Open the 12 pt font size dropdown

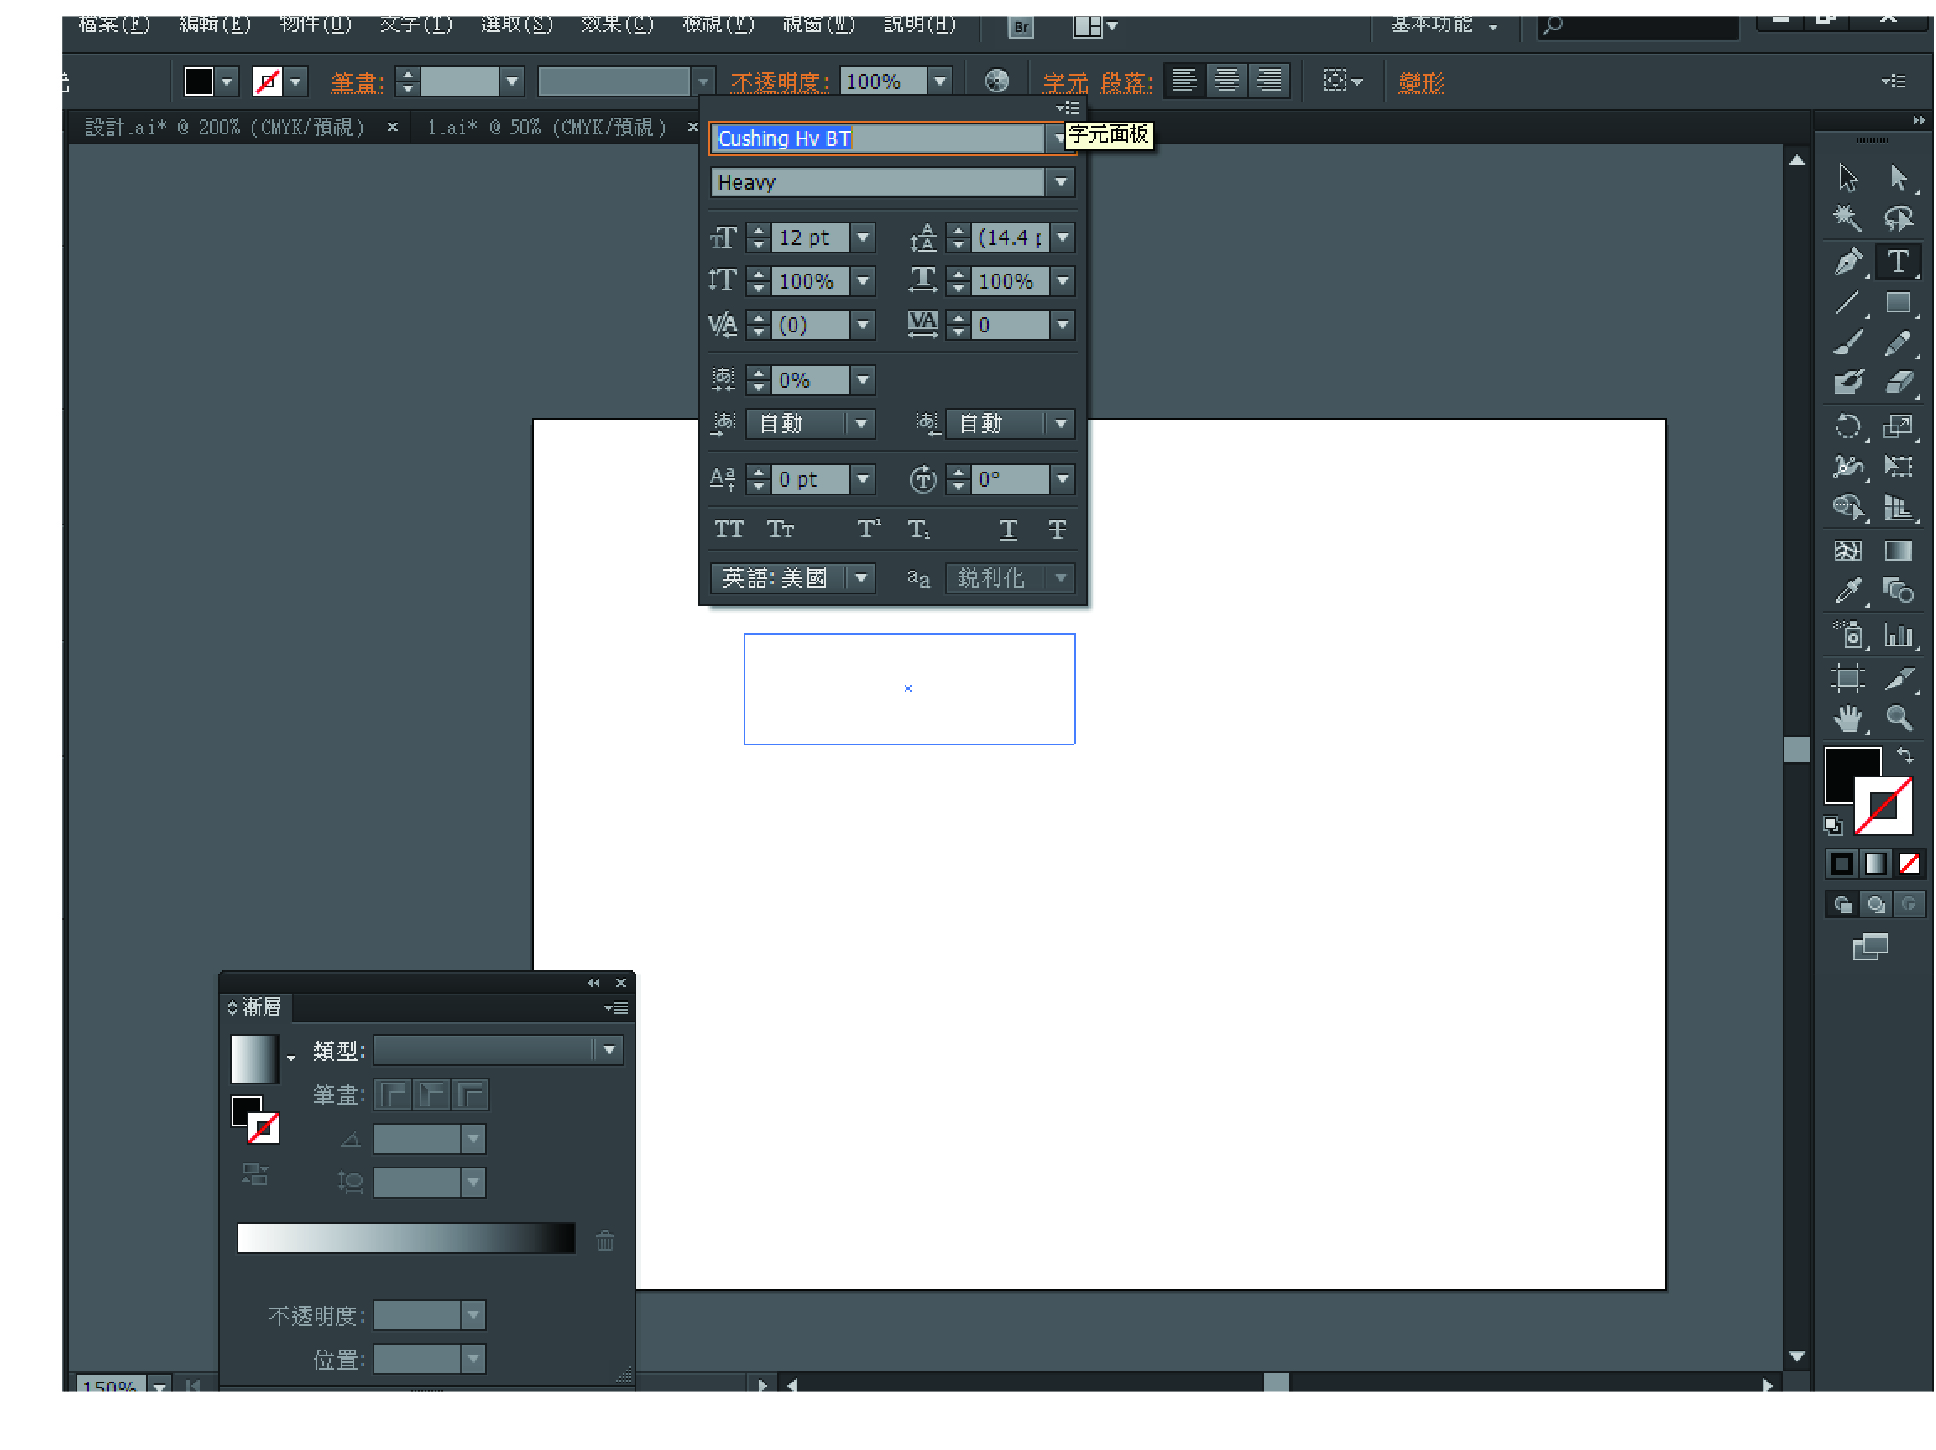click(863, 237)
